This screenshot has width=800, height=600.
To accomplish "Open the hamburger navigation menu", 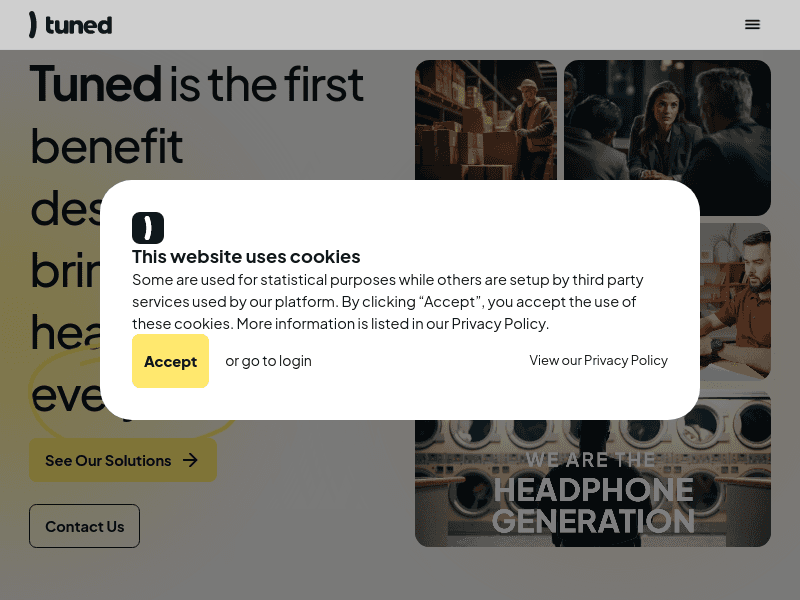I will (752, 24).
